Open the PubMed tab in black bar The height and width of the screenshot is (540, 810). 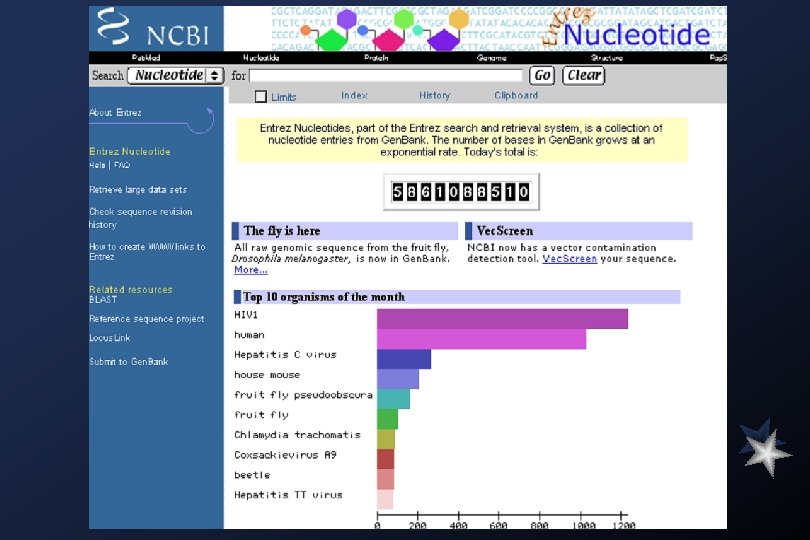(x=146, y=58)
